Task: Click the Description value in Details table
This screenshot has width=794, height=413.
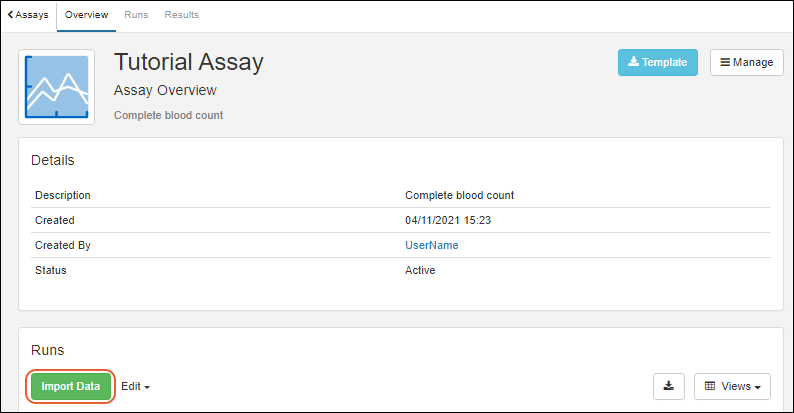Action: (x=459, y=195)
